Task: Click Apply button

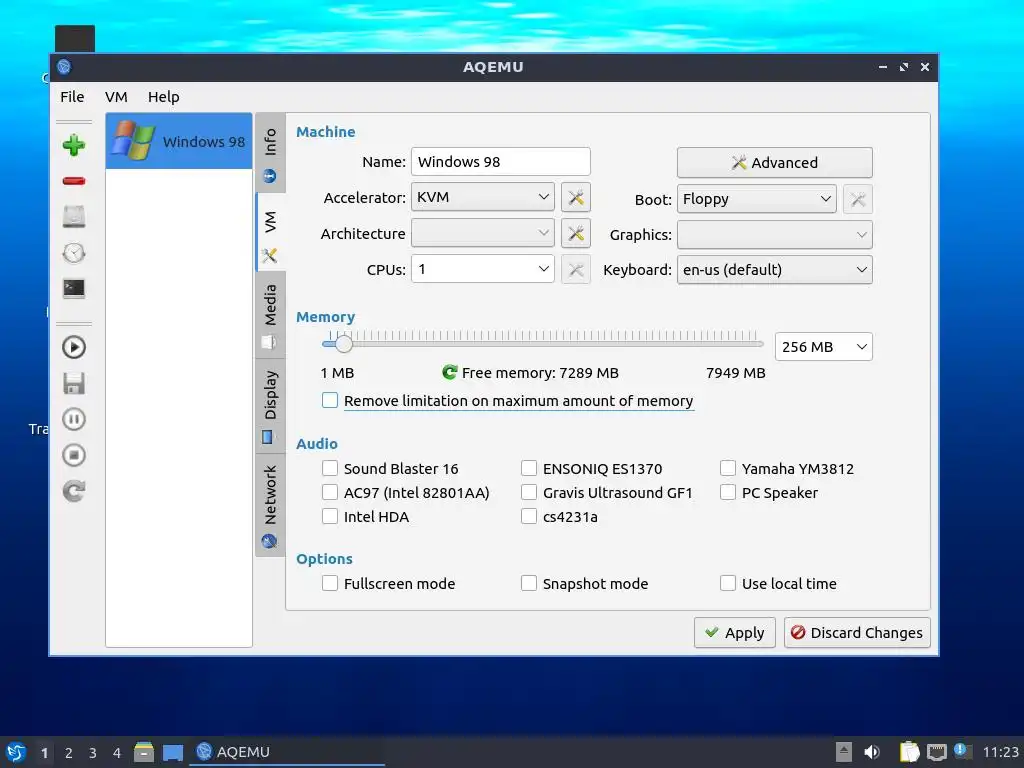Action: click(735, 632)
